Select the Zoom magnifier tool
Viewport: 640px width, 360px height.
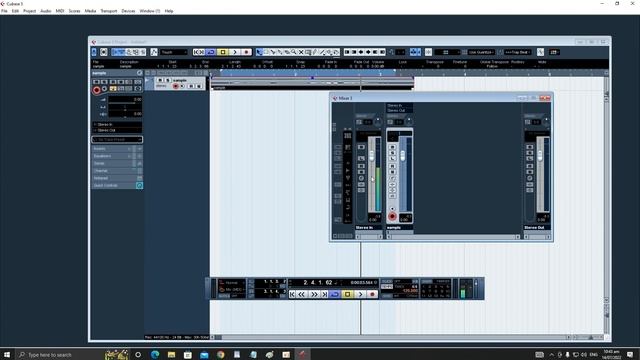[x=293, y=52]
